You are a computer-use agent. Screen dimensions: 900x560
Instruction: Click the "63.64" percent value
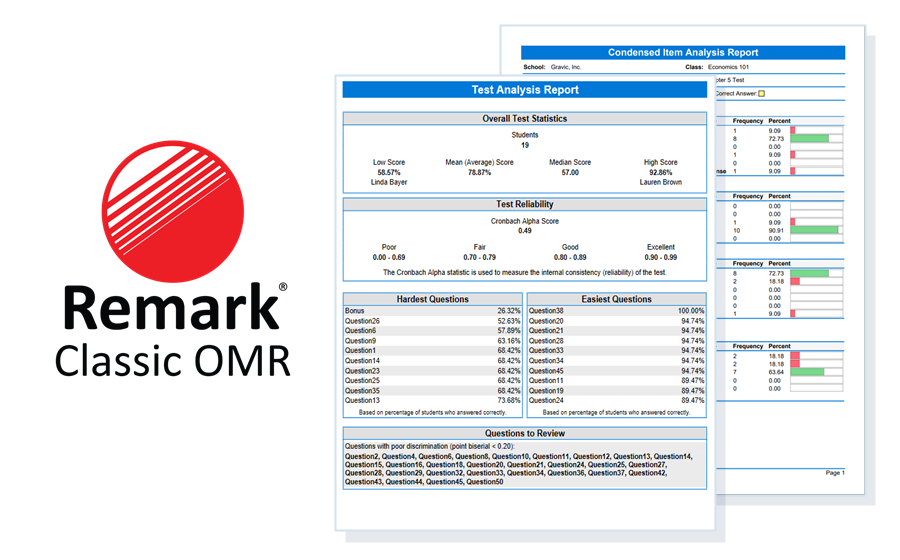[776, 372]
